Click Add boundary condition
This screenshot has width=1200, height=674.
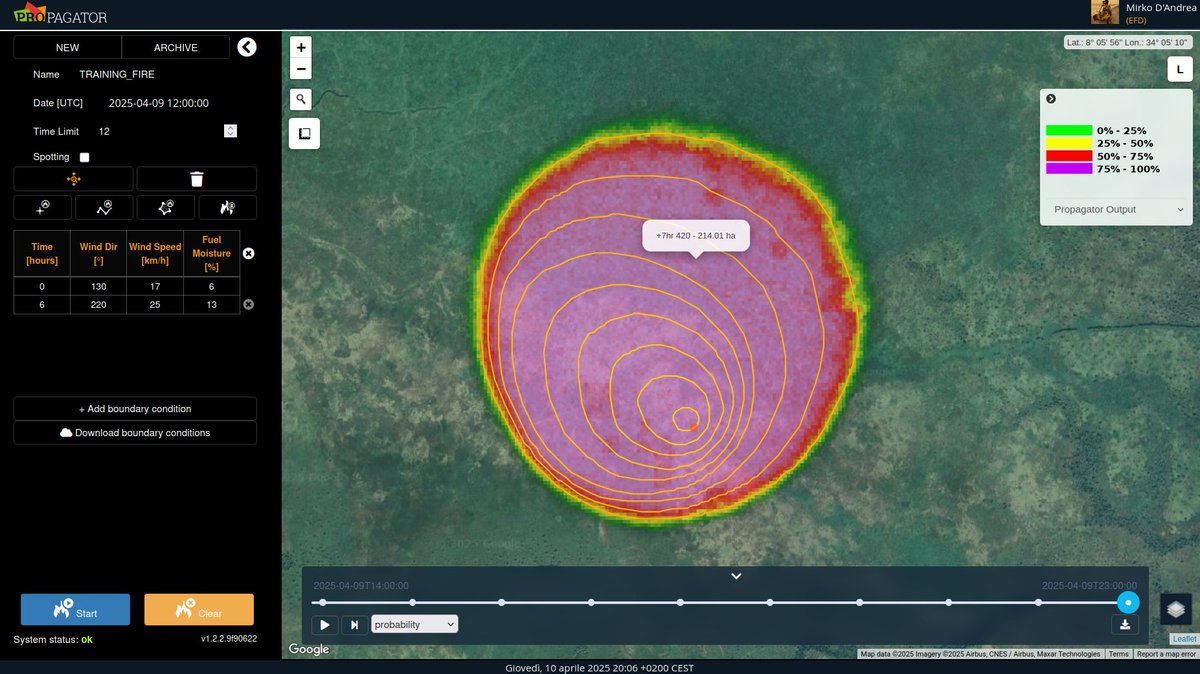pos(135,408)
